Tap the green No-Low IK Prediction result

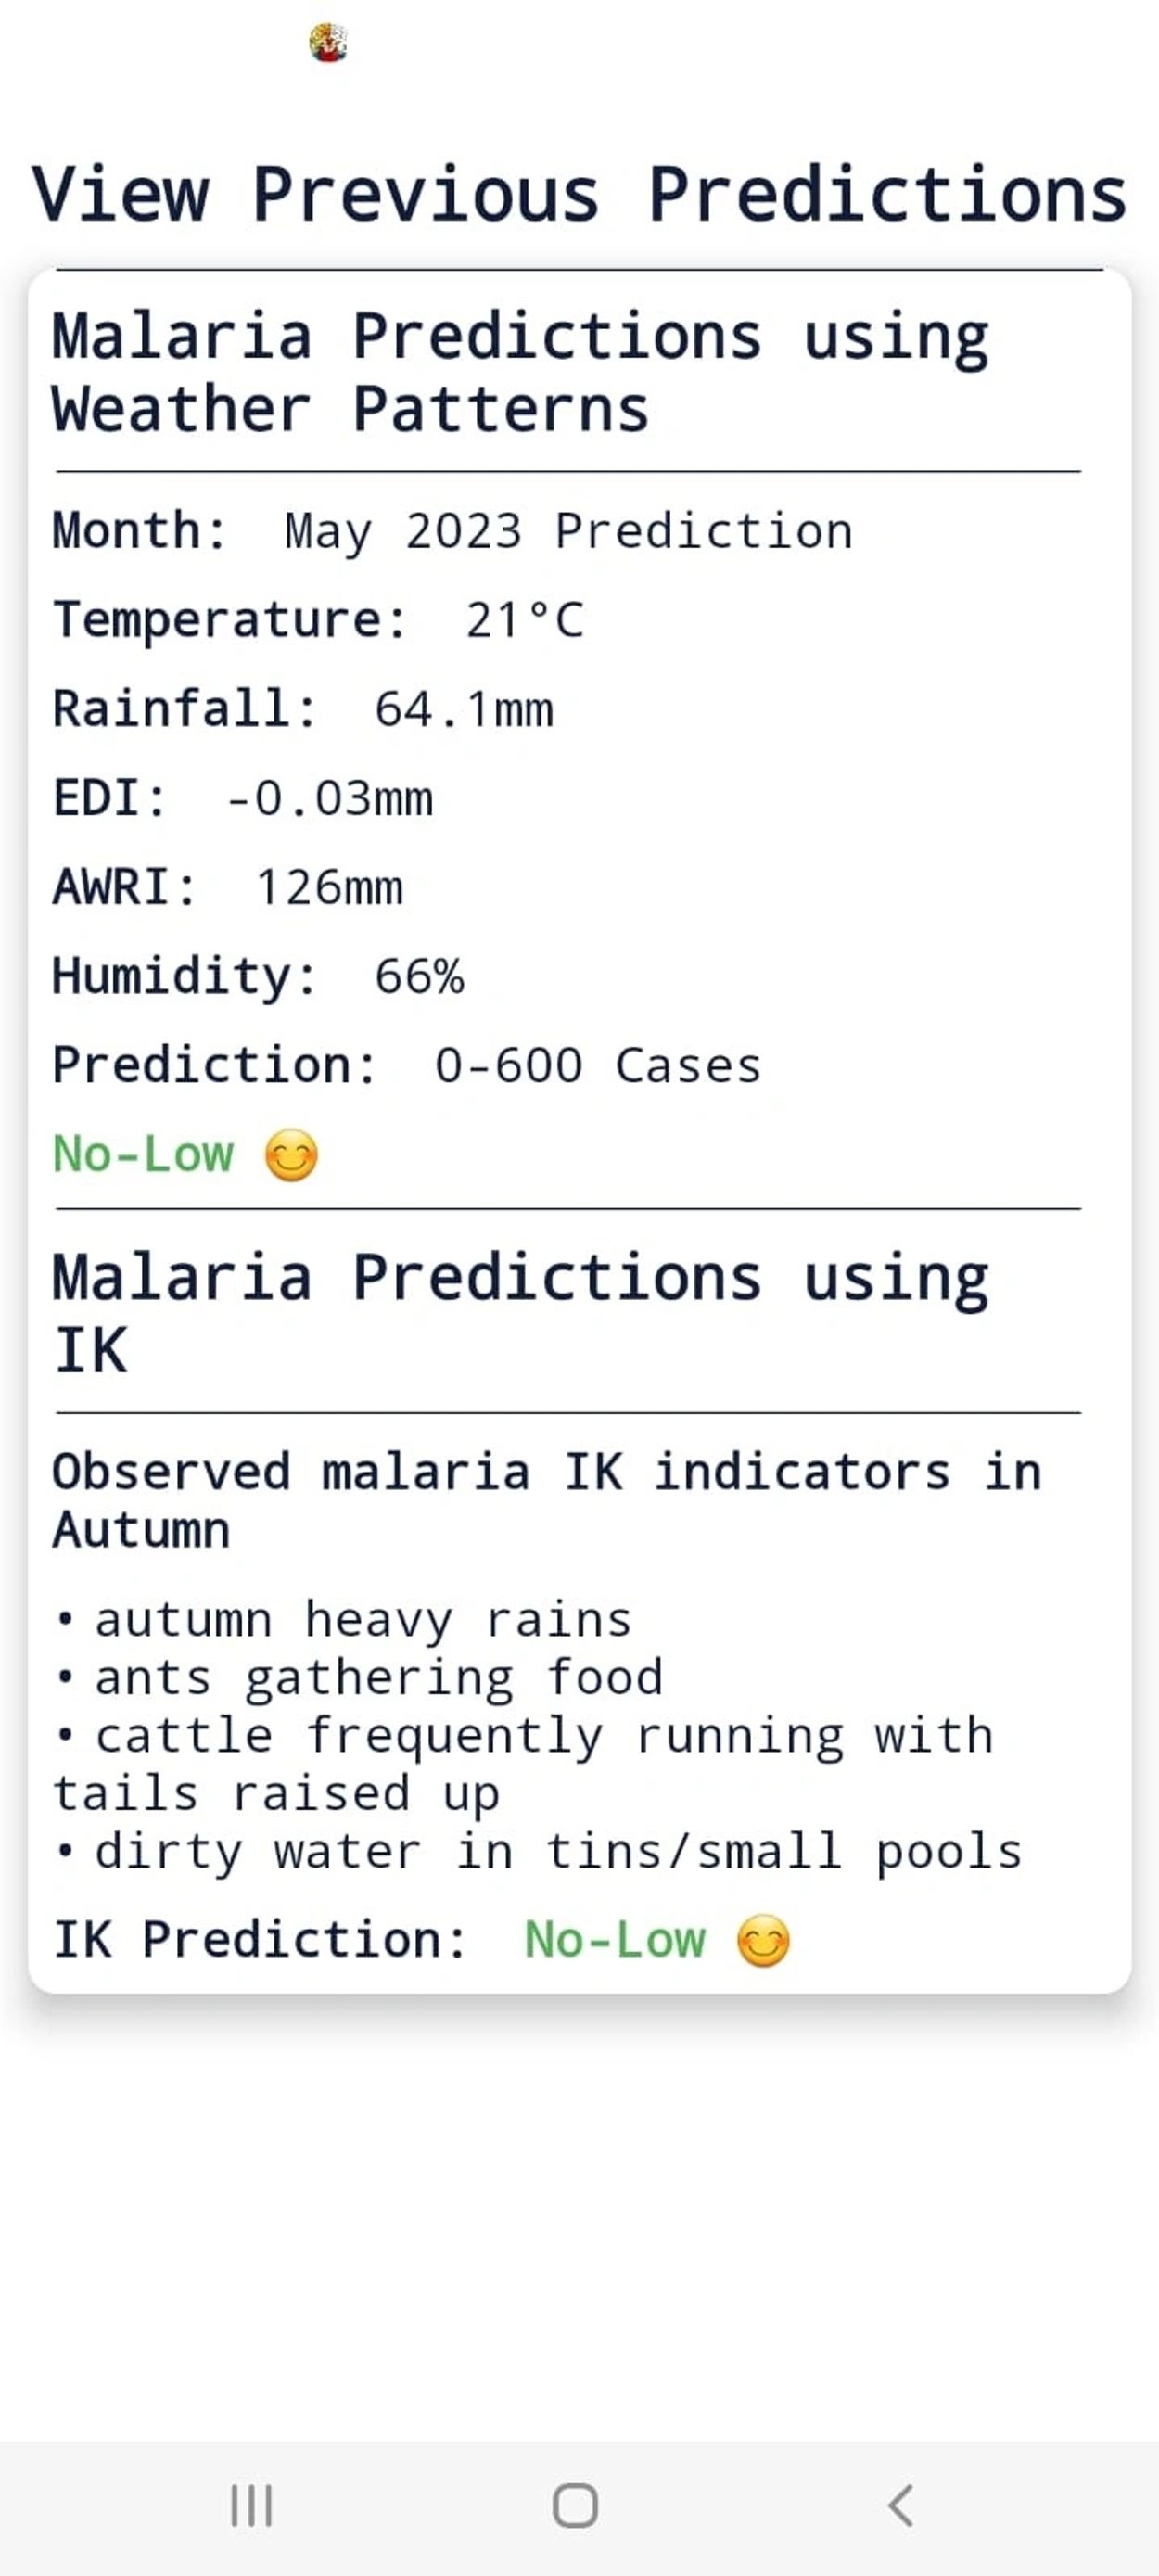click(615, 1940)
